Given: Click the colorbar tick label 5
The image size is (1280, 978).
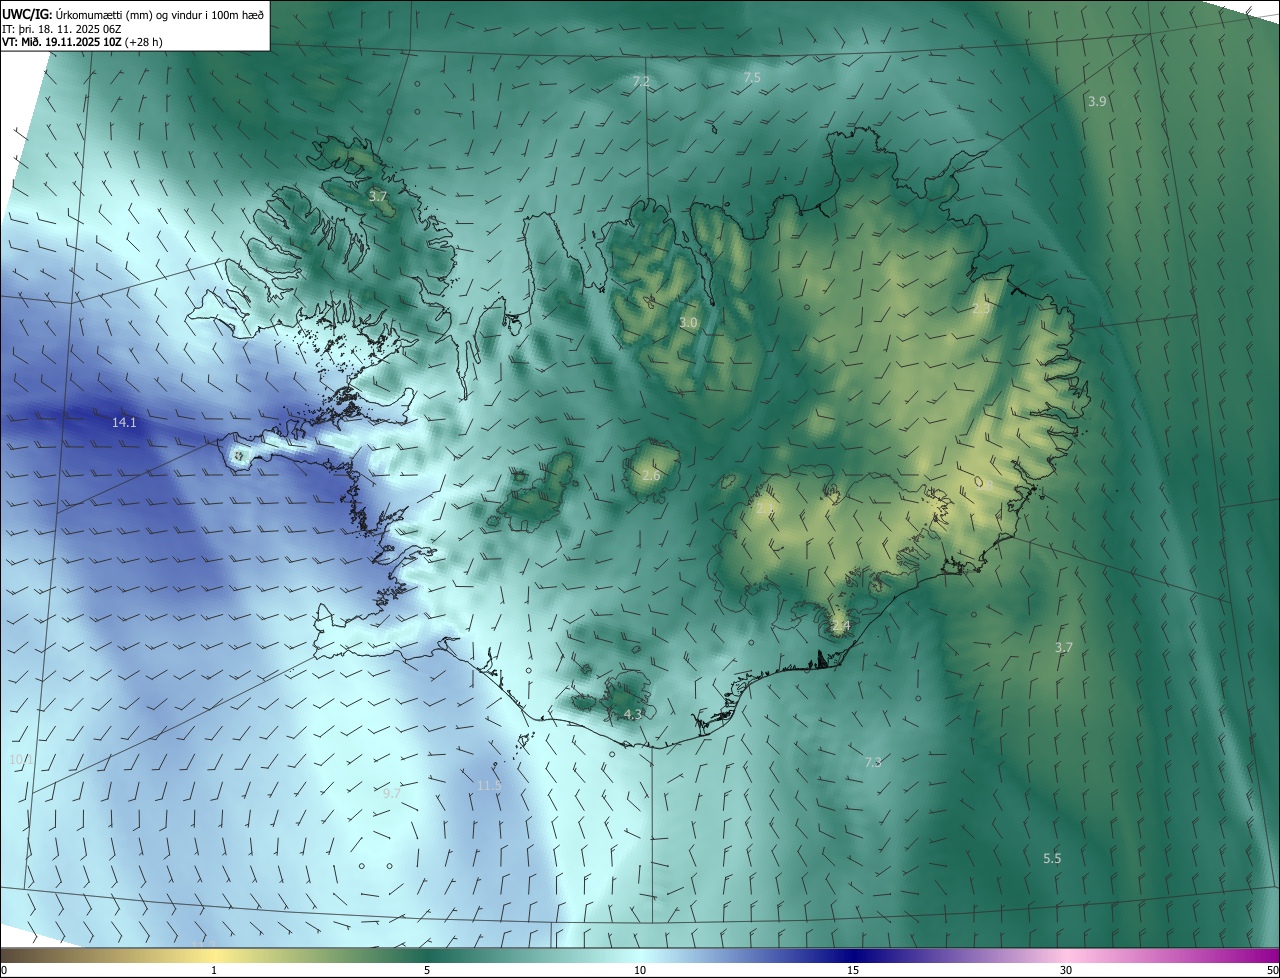Looking at the screenshot, I should pyautogui.click(x=427, y=970).
